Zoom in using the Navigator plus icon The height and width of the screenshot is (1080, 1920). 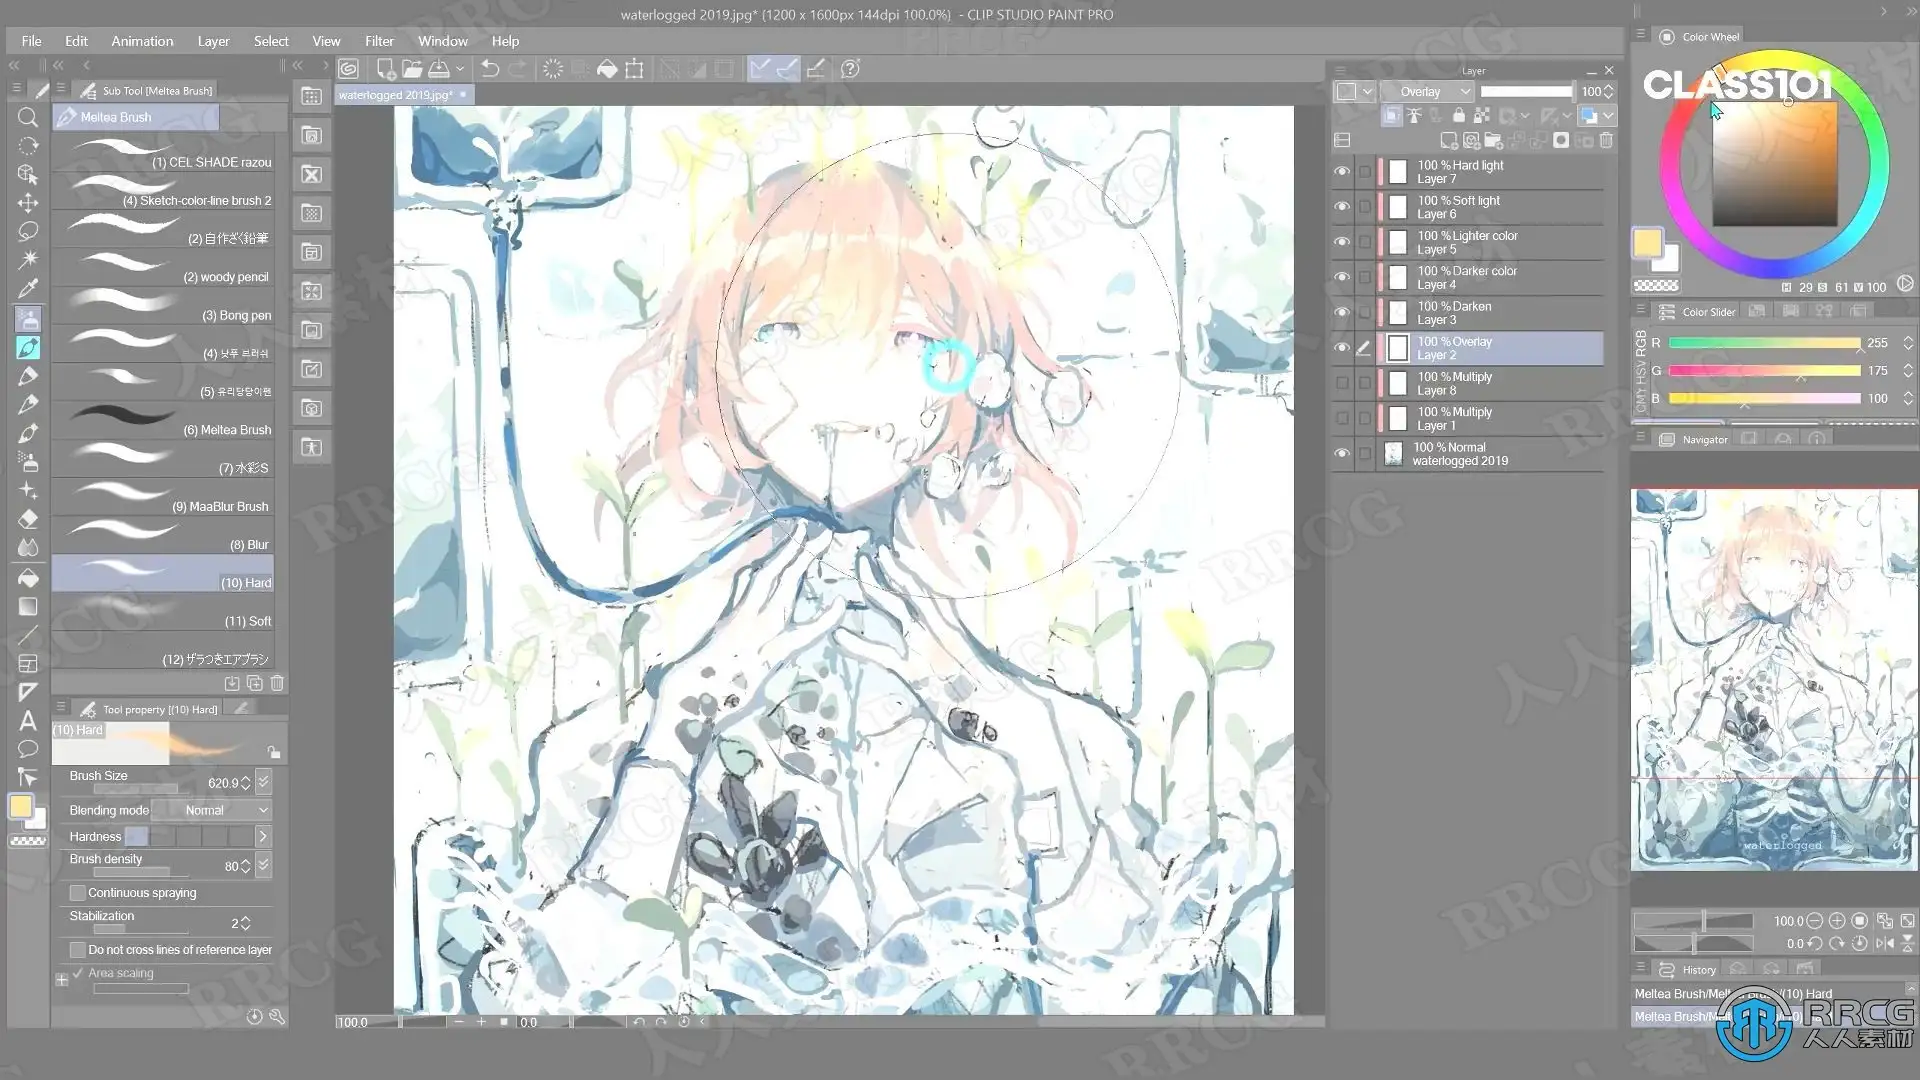coord(1837,921)
